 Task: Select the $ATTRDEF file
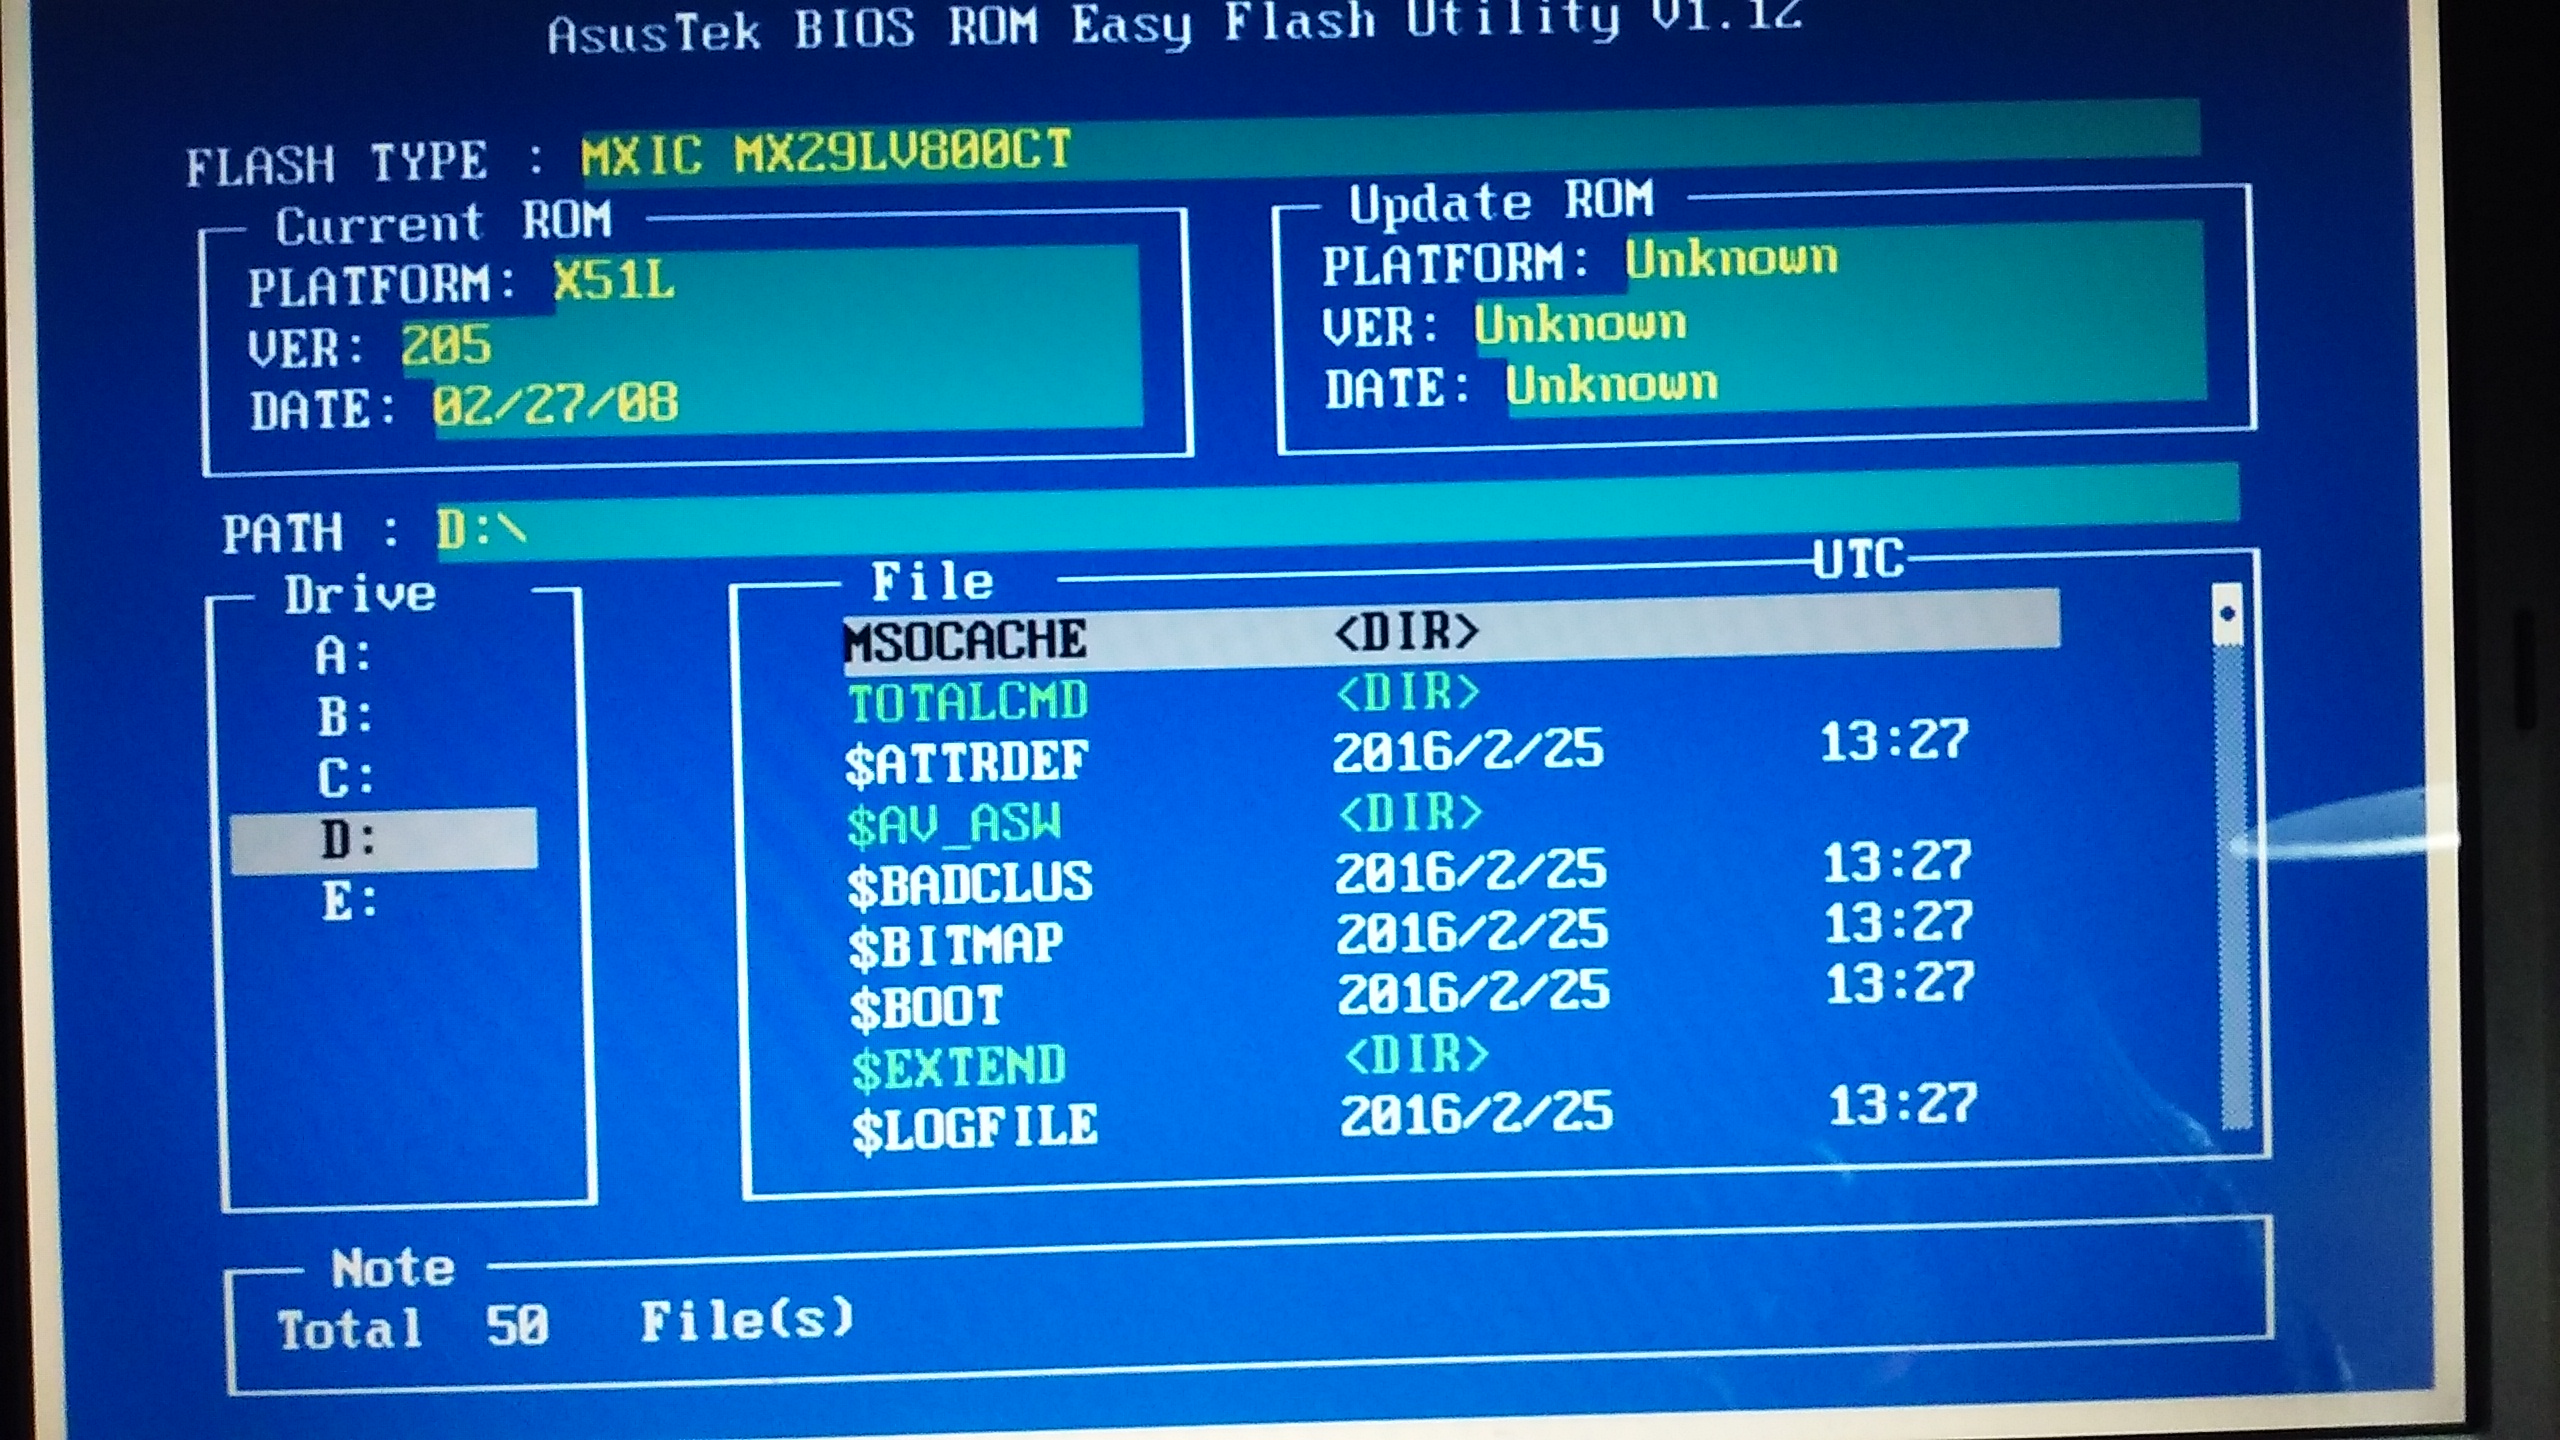tap(966, 762)
